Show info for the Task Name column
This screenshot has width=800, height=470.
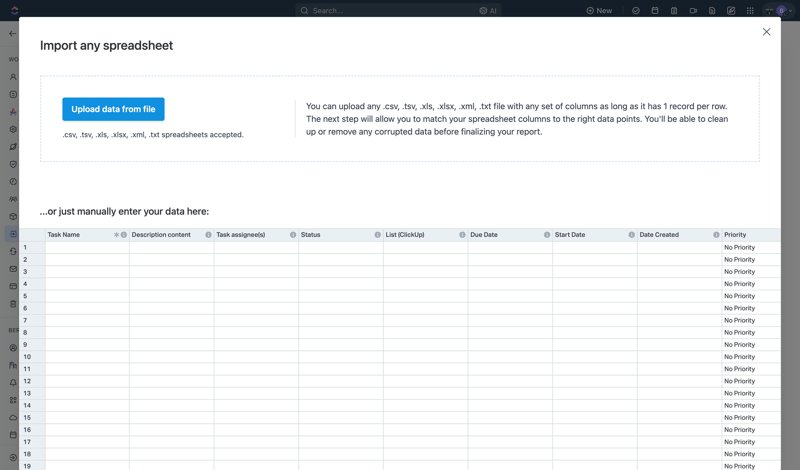pyautogui.click(x=123, y=235)
